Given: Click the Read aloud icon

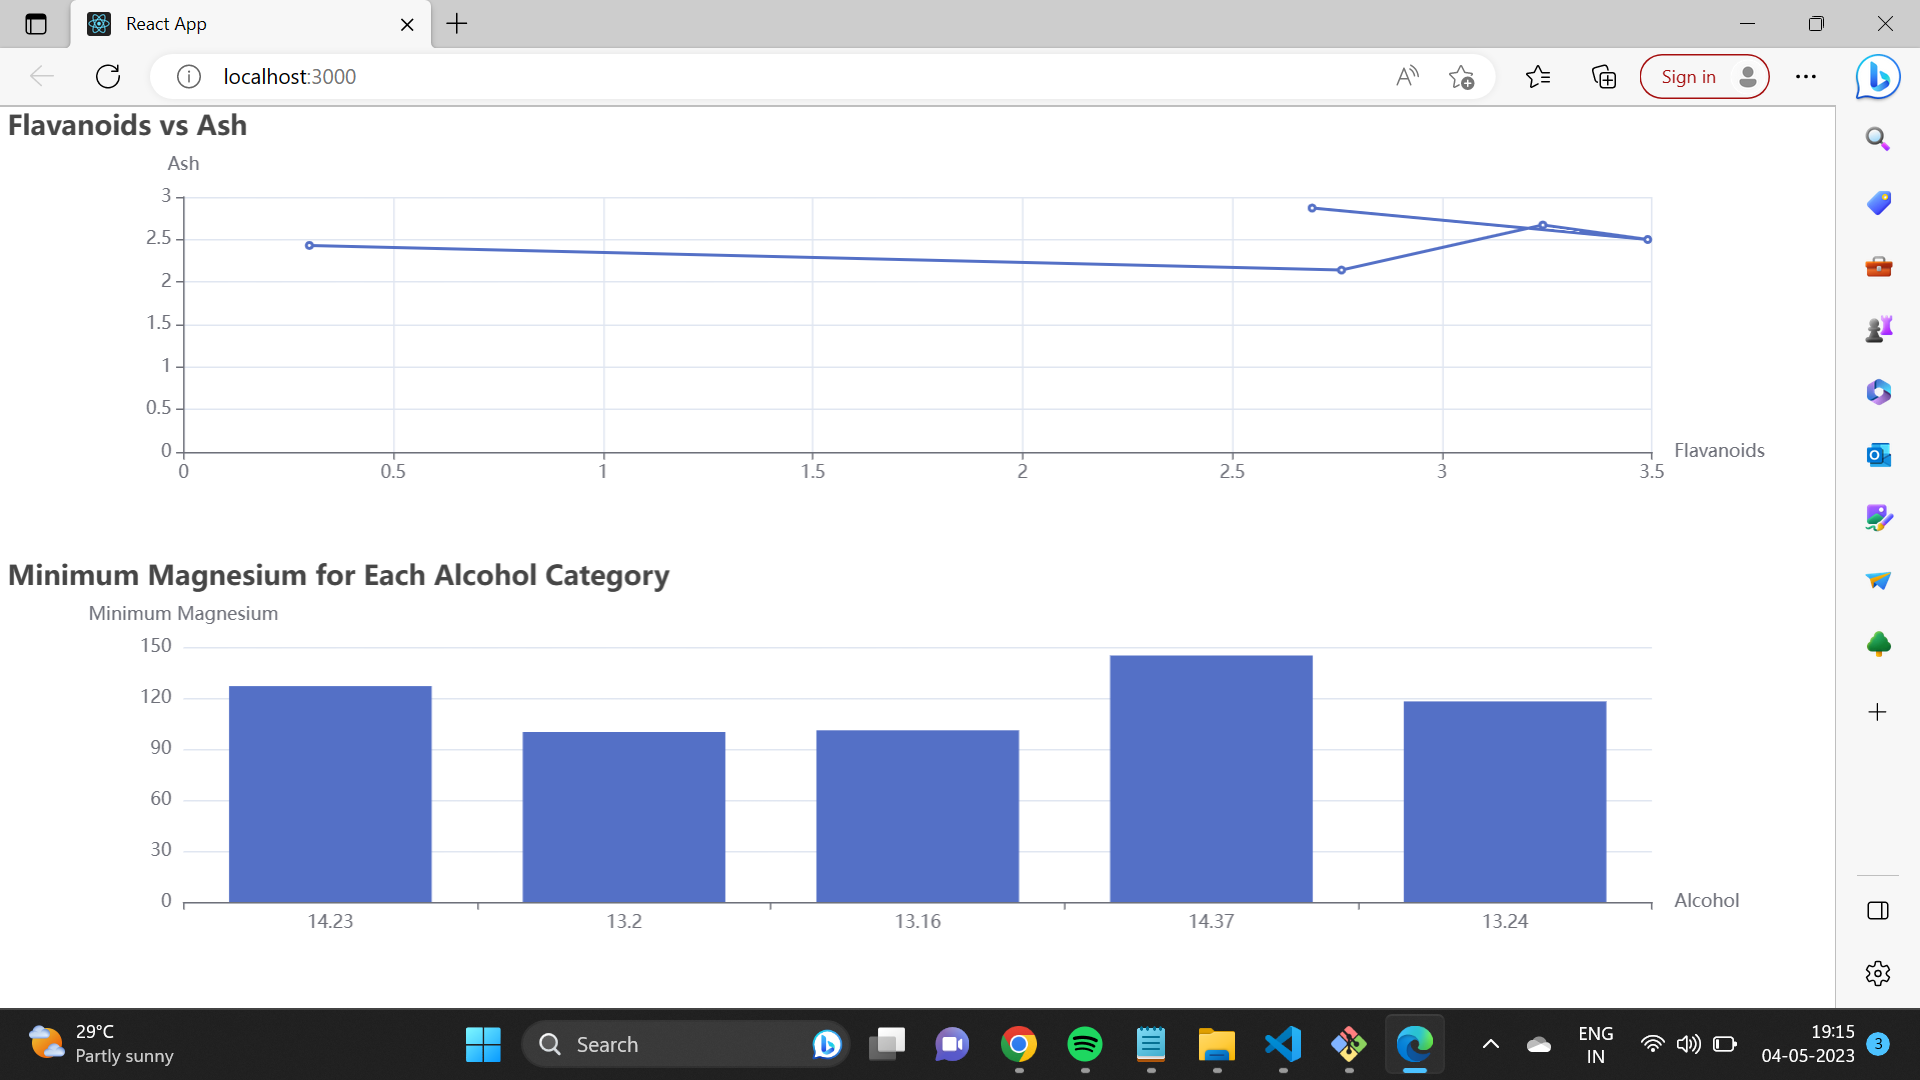Looking at the screenshot, I should click(x=1407, y=76).
